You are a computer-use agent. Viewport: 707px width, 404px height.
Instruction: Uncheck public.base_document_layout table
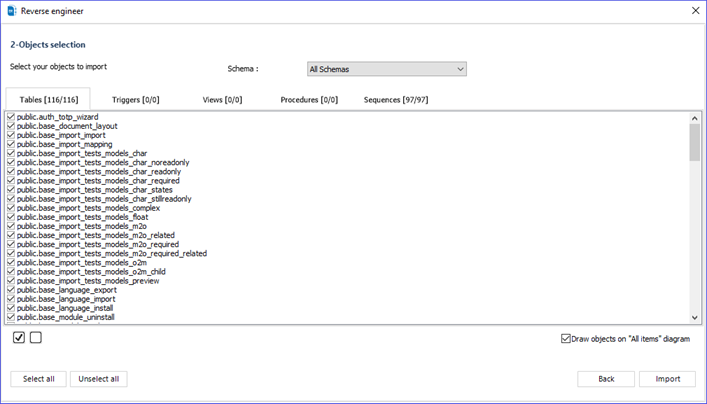[11, 126]
